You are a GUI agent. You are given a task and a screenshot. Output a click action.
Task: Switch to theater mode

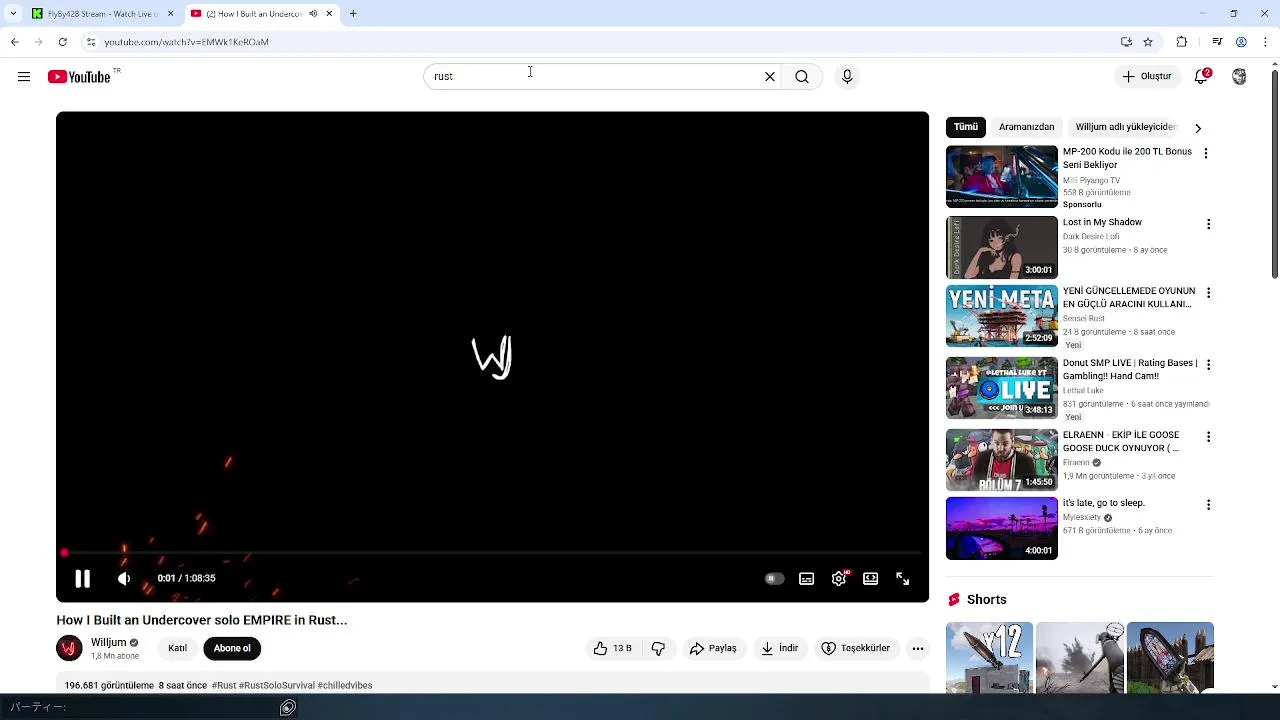click(x=871, y=579)
